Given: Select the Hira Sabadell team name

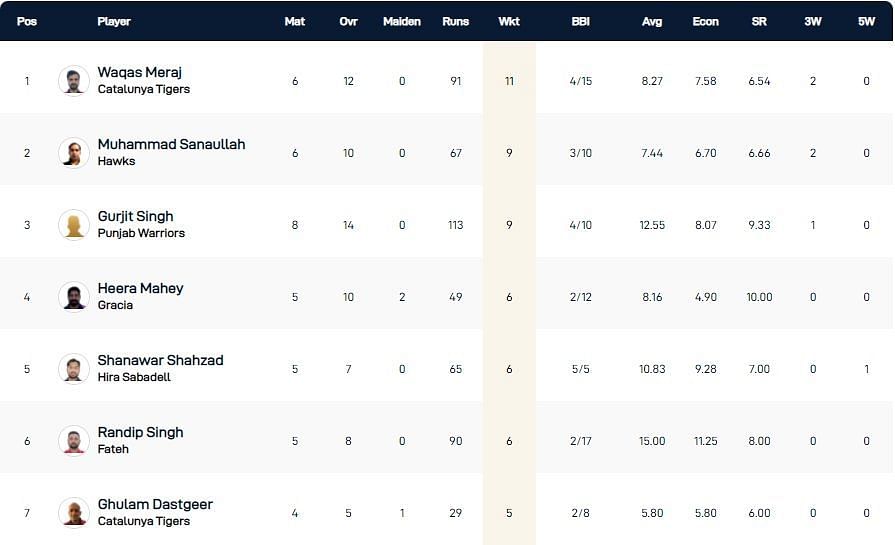Looking at the screenshot, I should click(134, 377).
